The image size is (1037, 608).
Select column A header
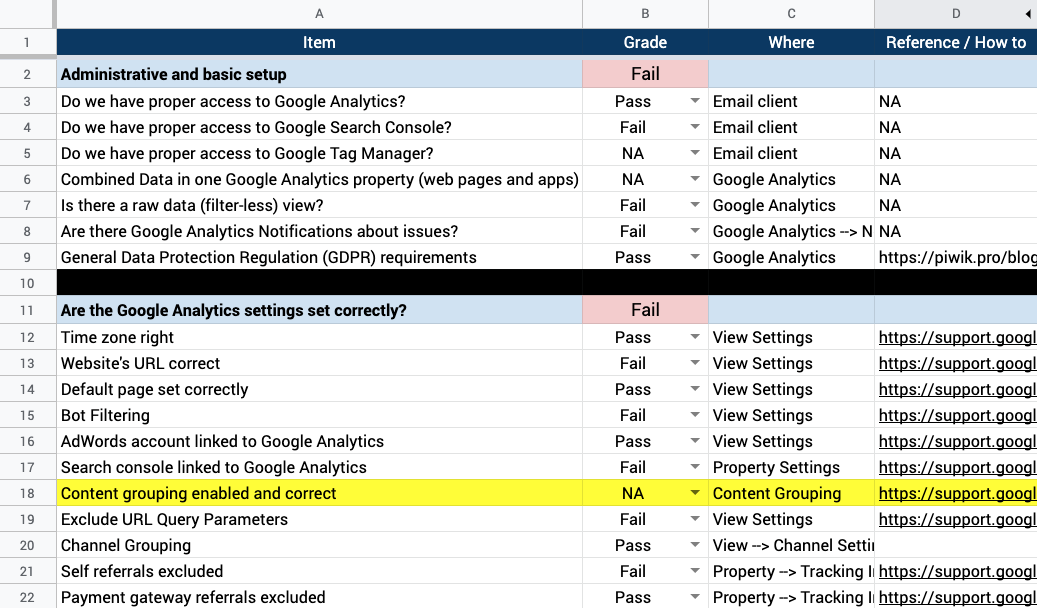click(x=319, y=14)
